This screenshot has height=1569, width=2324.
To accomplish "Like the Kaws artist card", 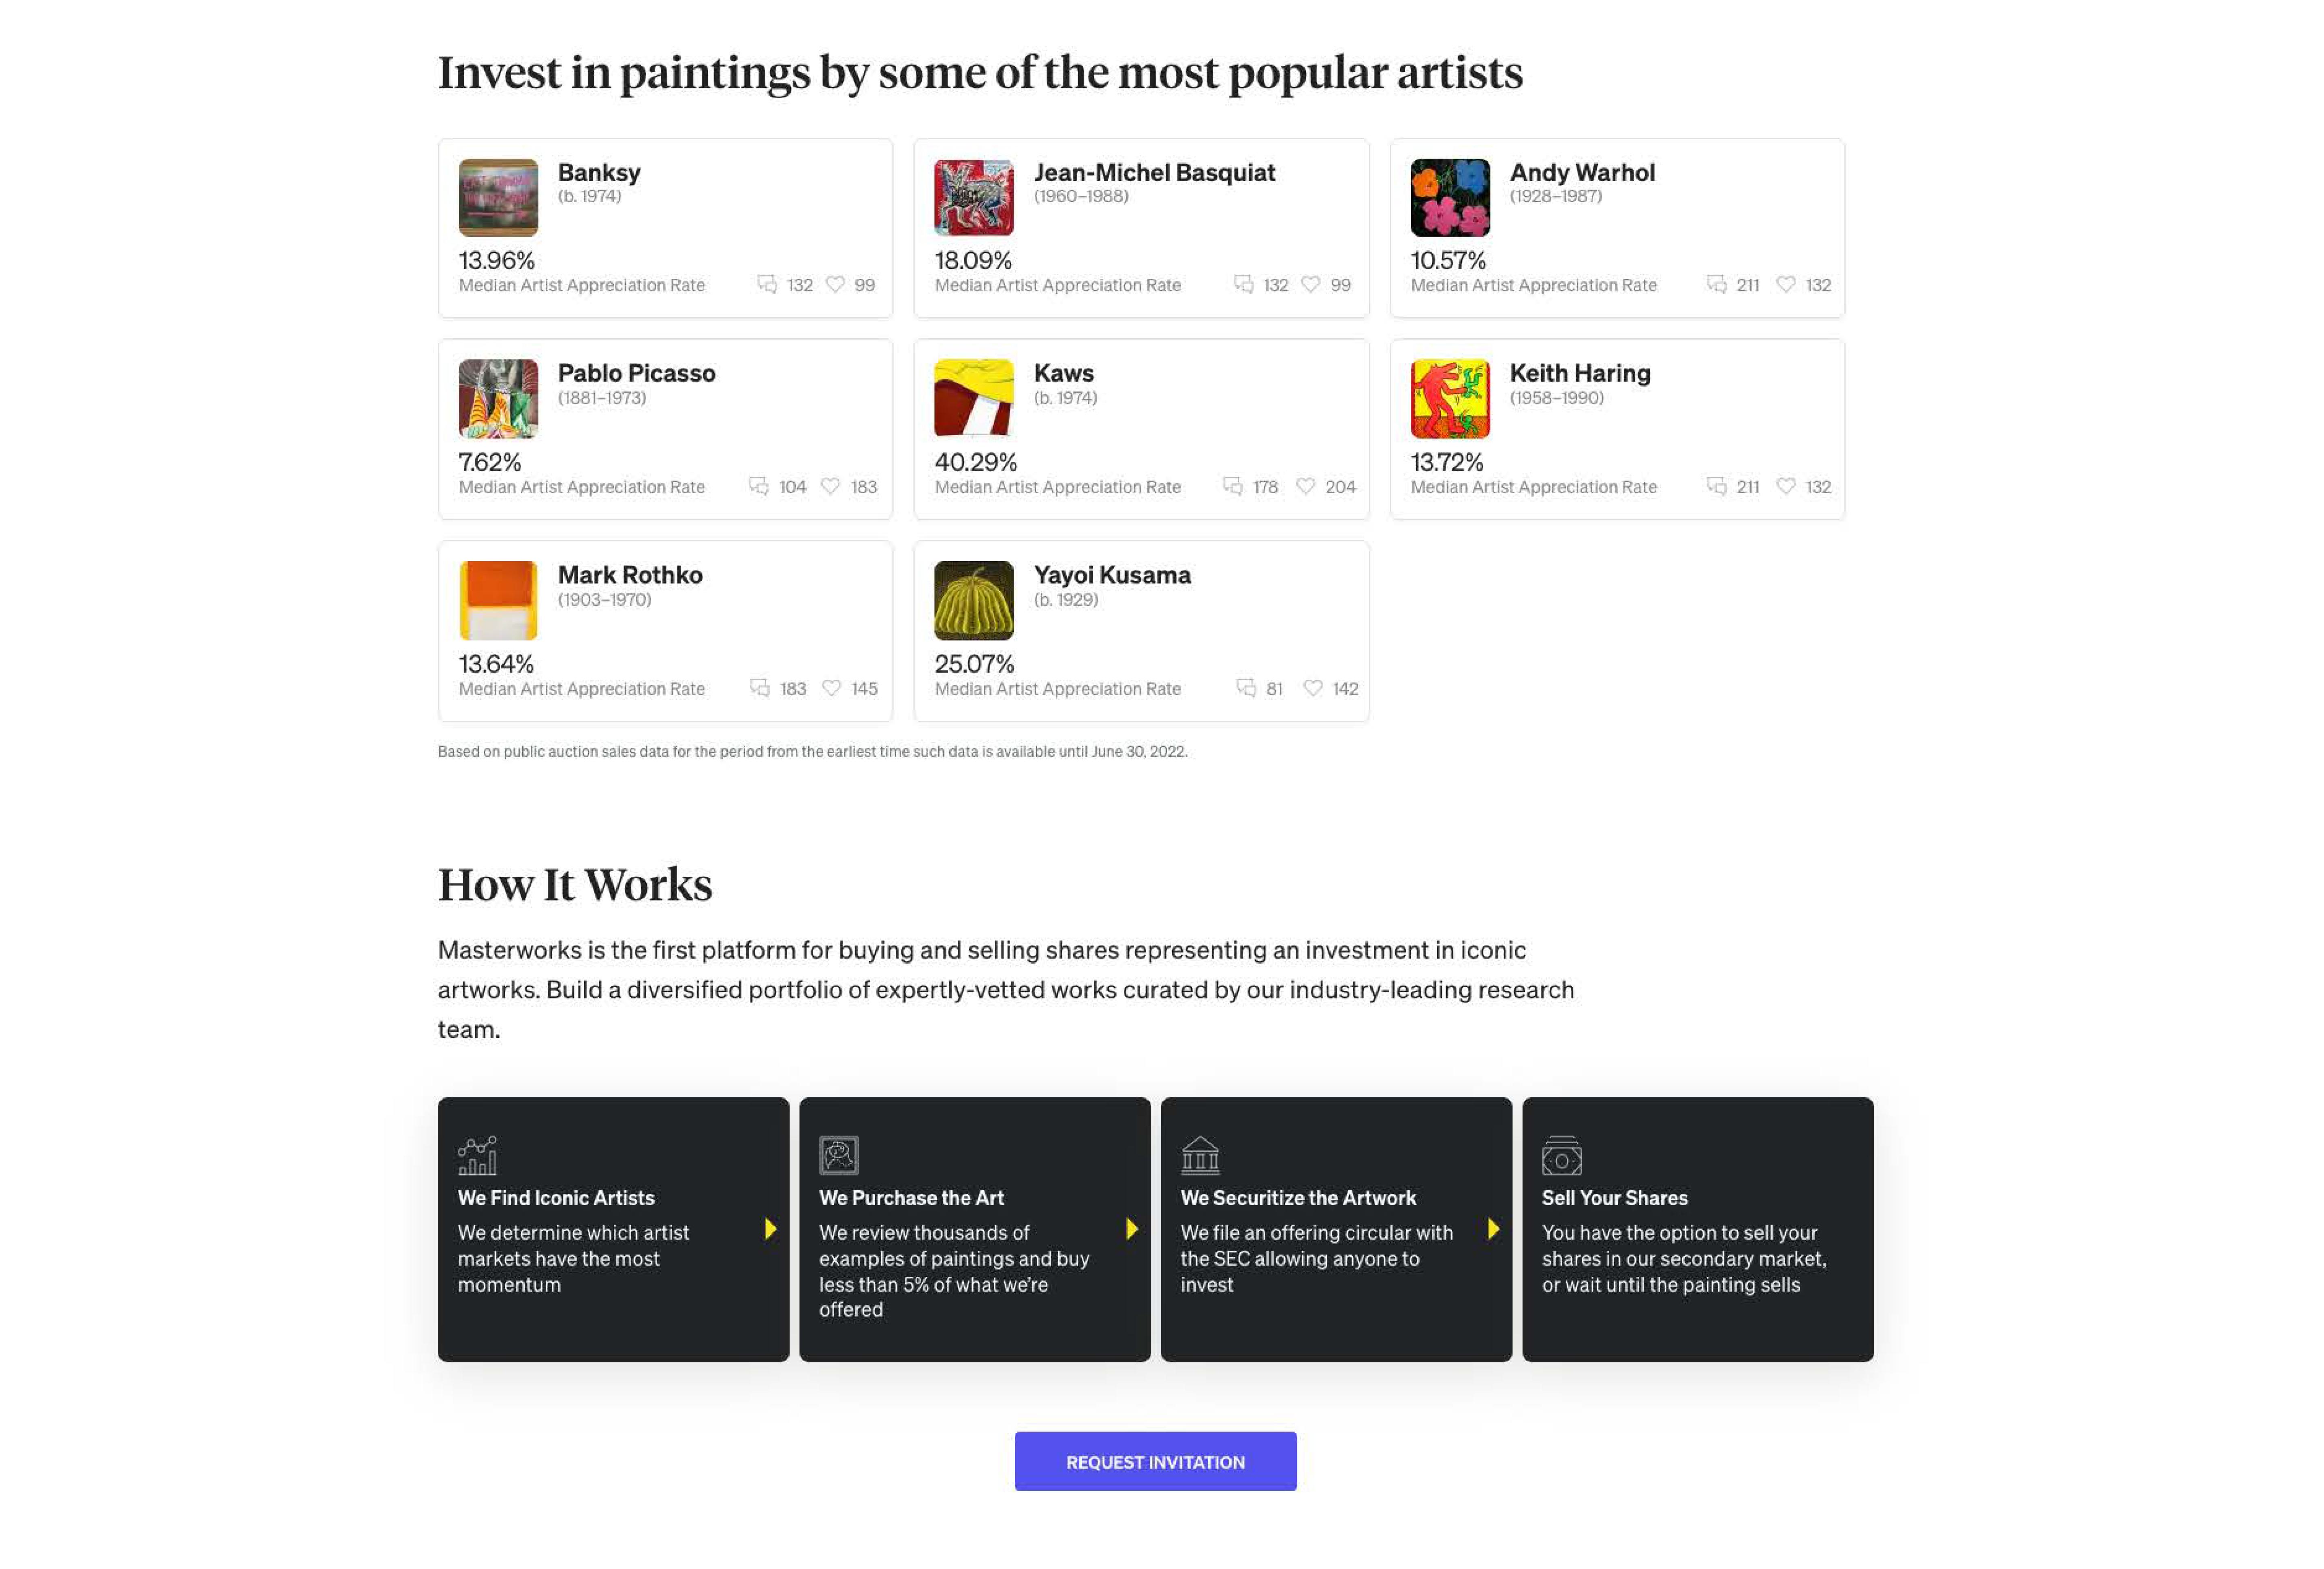I will click(1305, 487).
